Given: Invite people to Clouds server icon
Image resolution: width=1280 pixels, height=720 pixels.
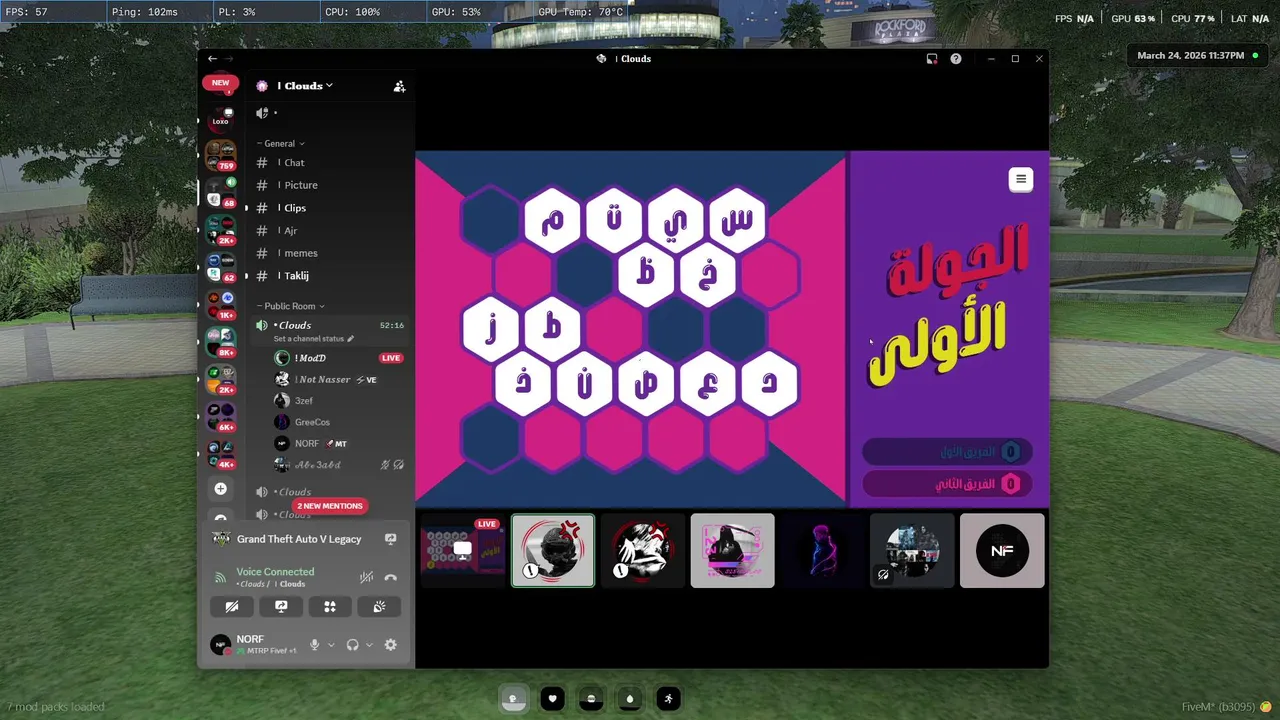Looking at the screenshot, I should point(399,86).
